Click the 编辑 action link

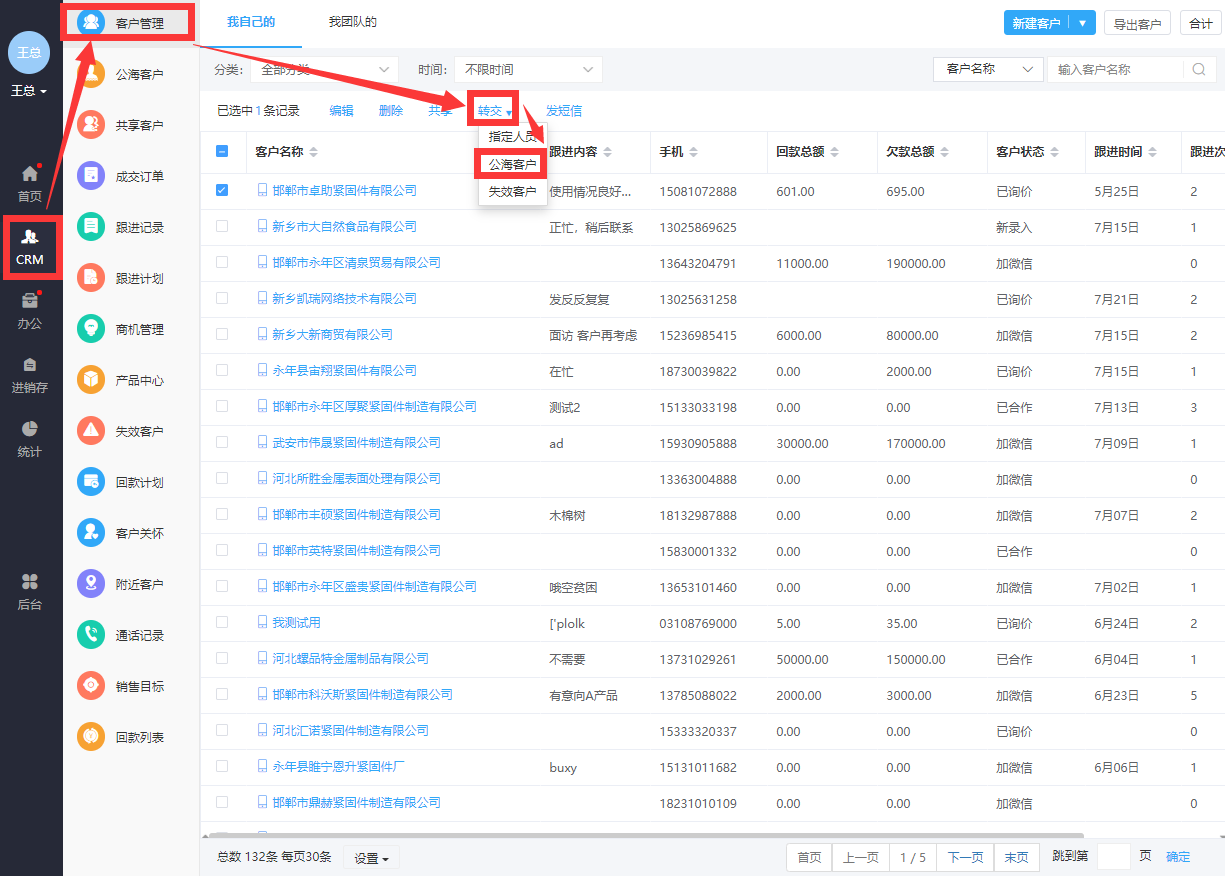[342, 111]
